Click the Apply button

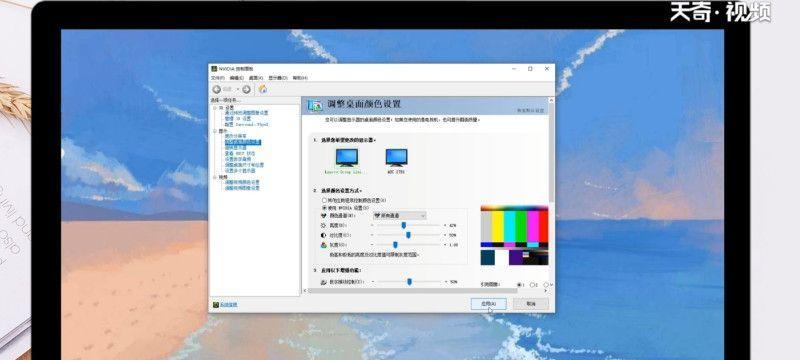(x=488, y=303)
